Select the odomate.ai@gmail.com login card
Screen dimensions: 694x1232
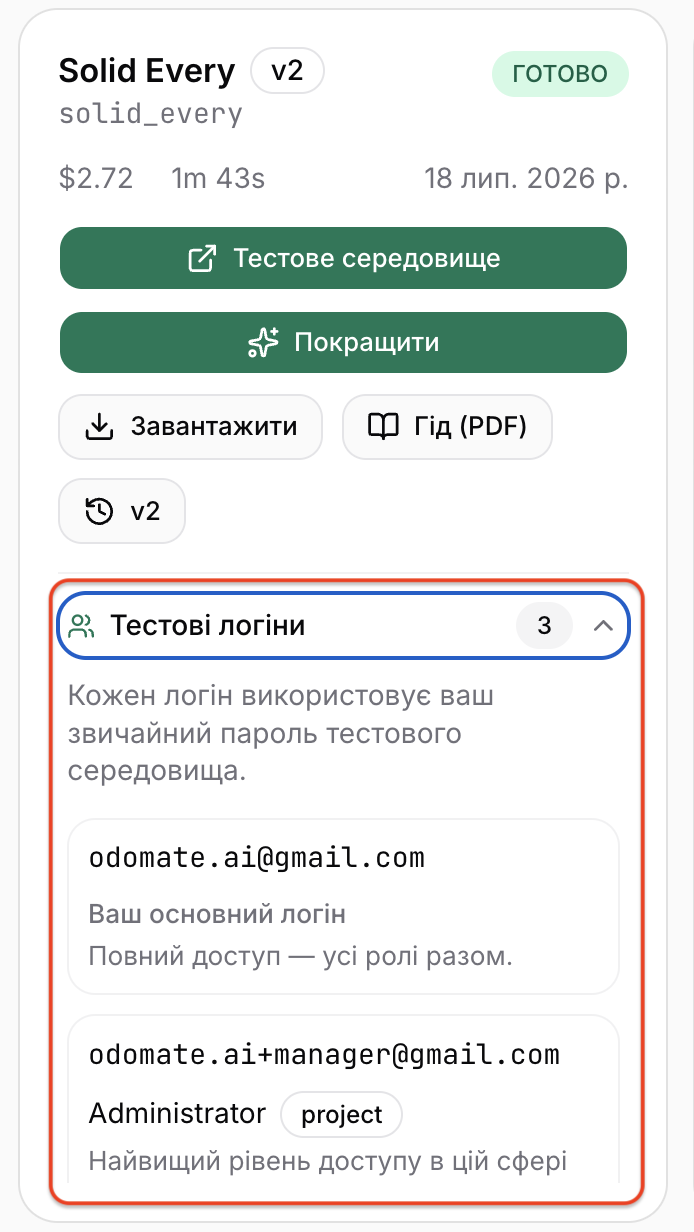tap(344, 907)
